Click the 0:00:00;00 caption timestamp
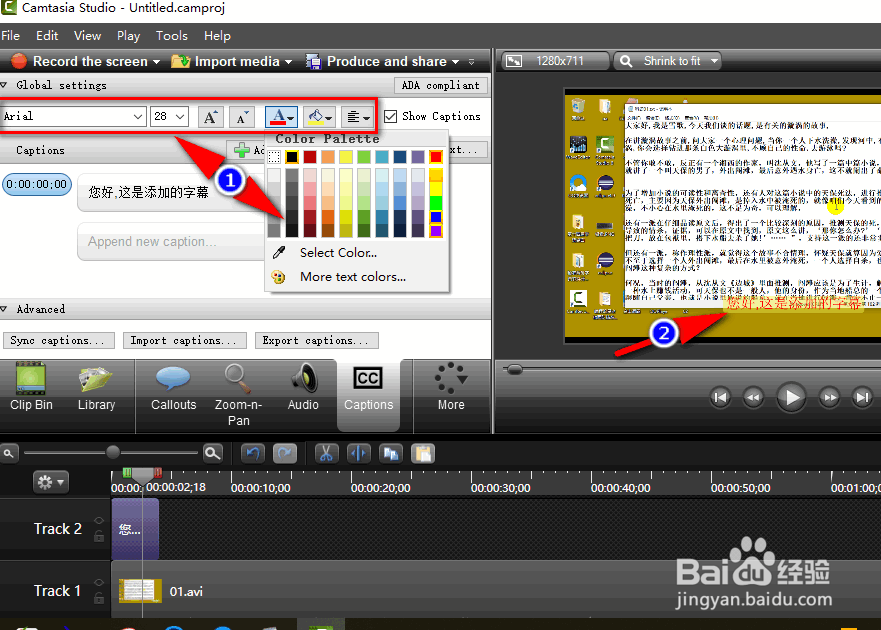 pos(37,184)
